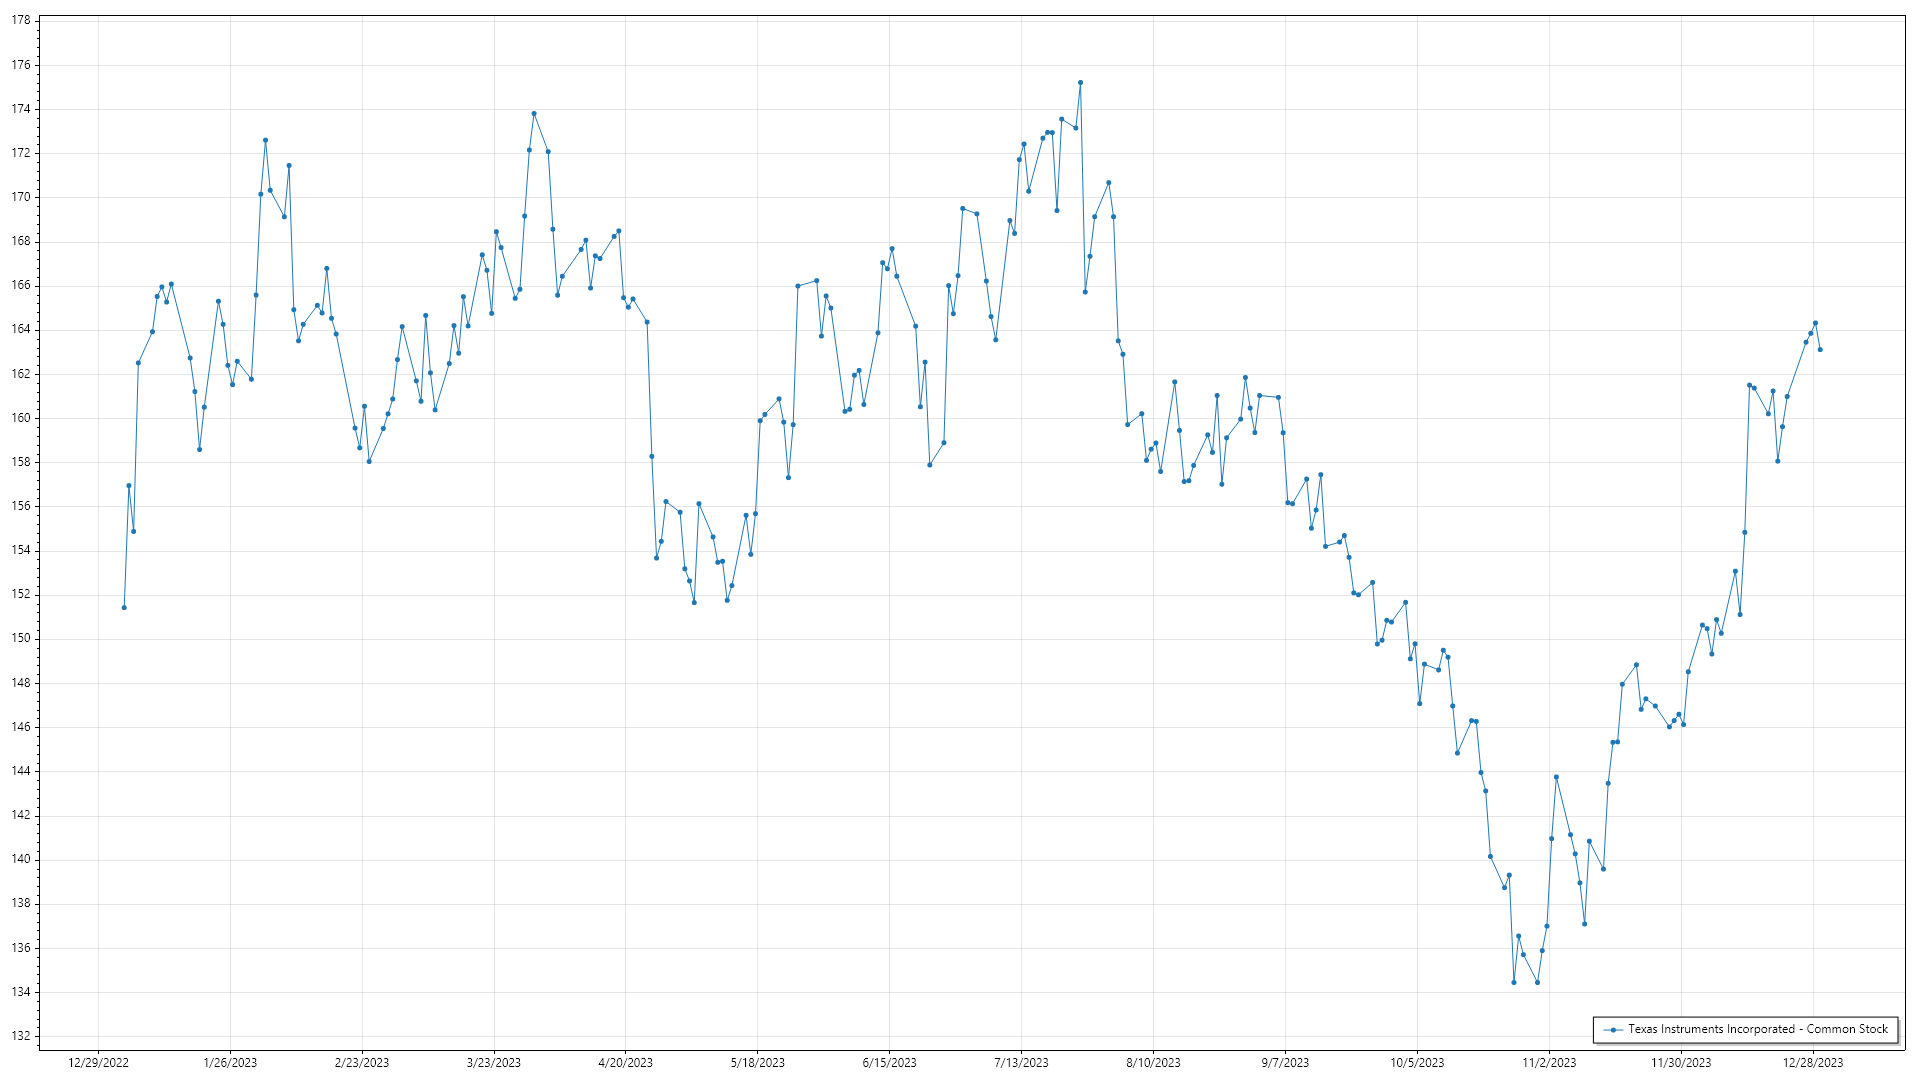Click the 2/23/2023 x-axis date label
This screenshot has width=1920, height=1080.
point(362,1063)
